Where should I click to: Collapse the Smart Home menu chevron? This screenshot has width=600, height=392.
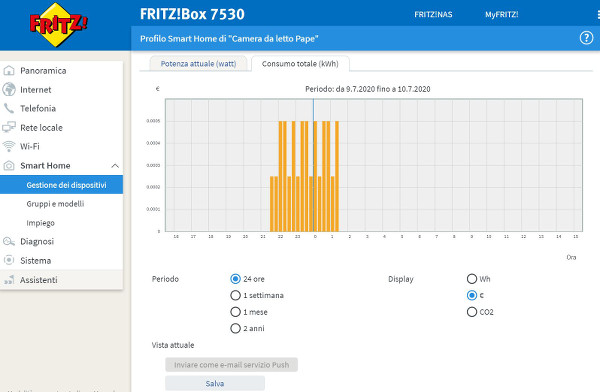pos(115,166)
